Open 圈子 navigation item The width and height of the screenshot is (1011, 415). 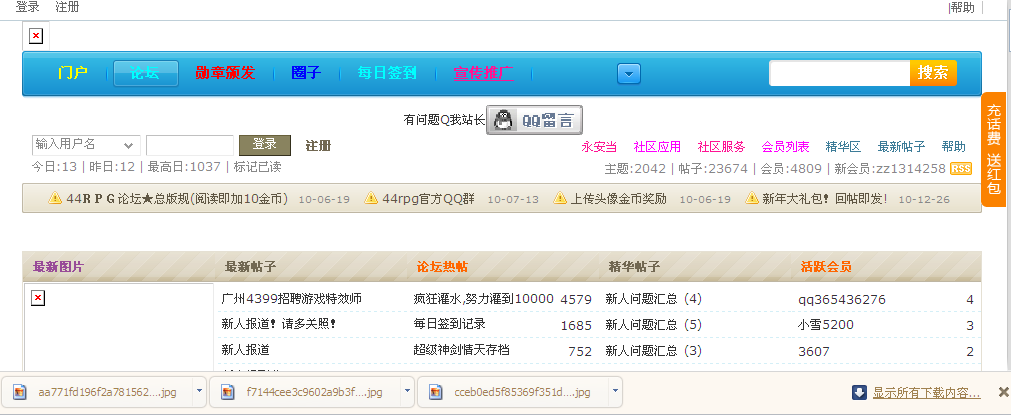pos(306,73)
